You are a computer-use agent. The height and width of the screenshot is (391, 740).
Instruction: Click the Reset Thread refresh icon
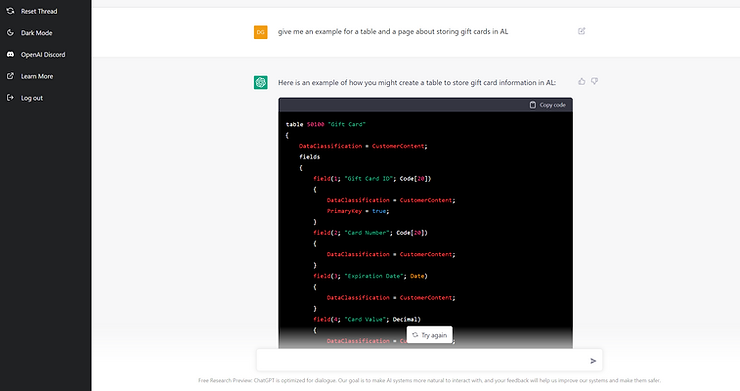point(10,11)
